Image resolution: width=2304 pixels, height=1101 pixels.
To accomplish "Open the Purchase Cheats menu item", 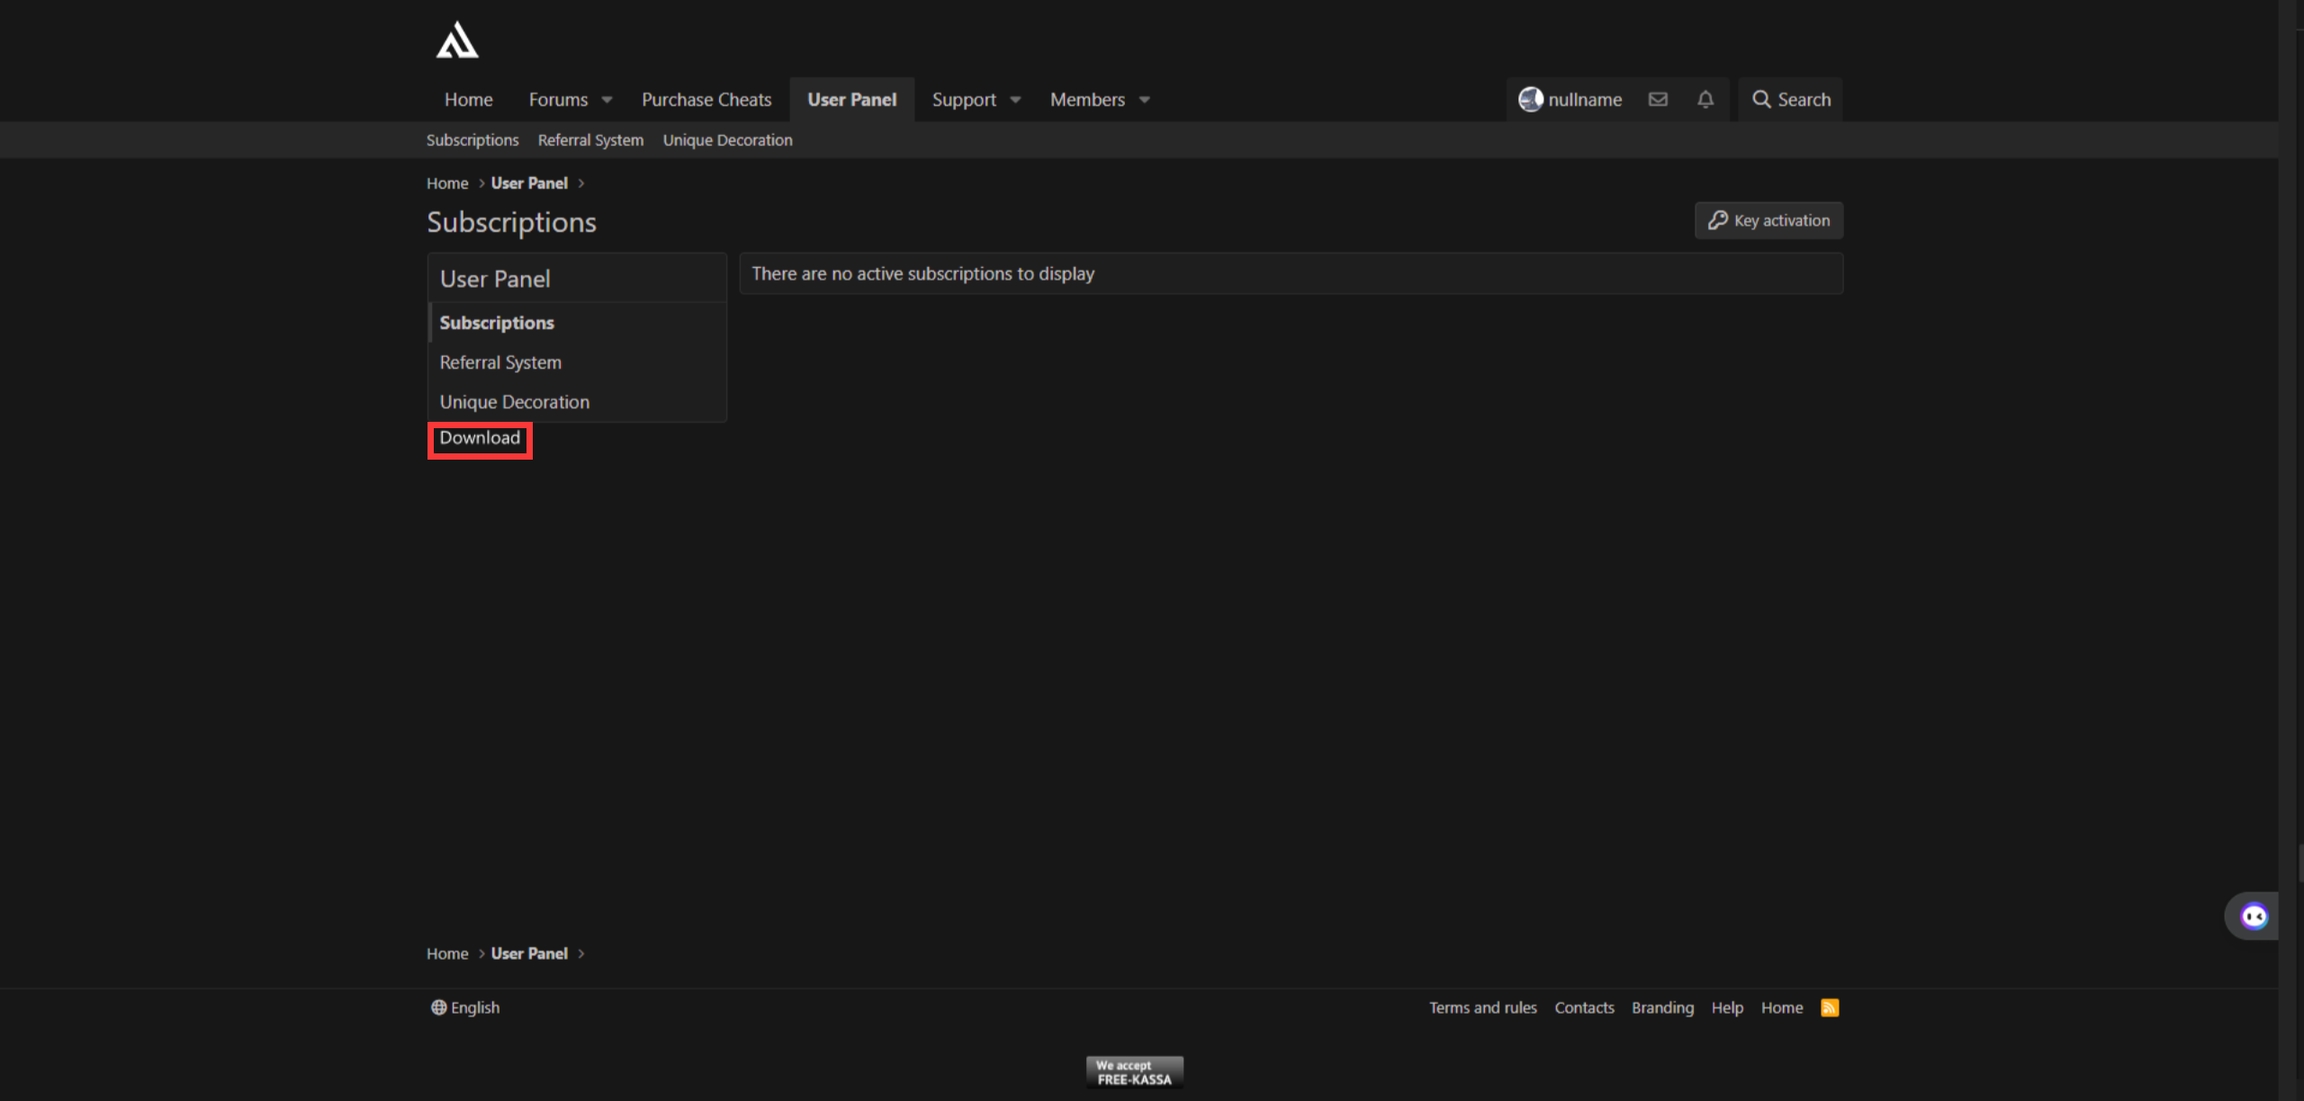I will (x=706, y=99).
